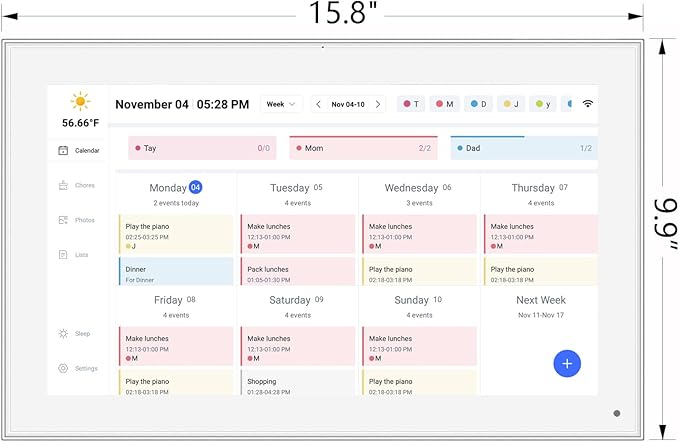Open the Week view dropdown

click(x=281, y=104)
